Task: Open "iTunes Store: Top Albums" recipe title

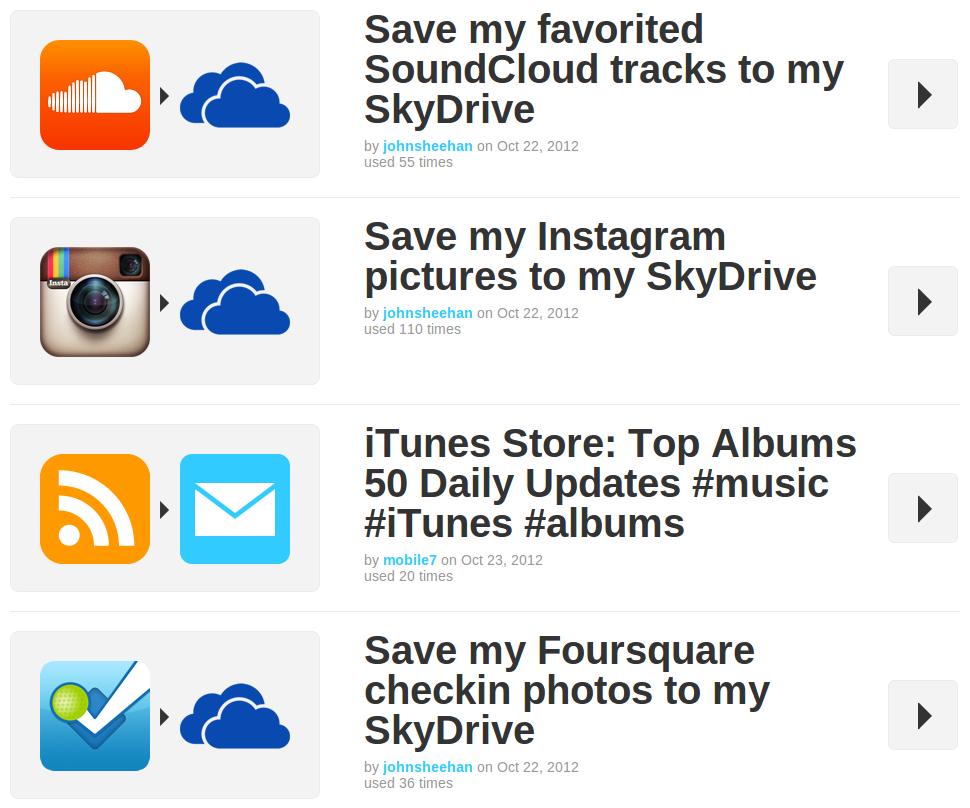Action: (x=610, y=483)
